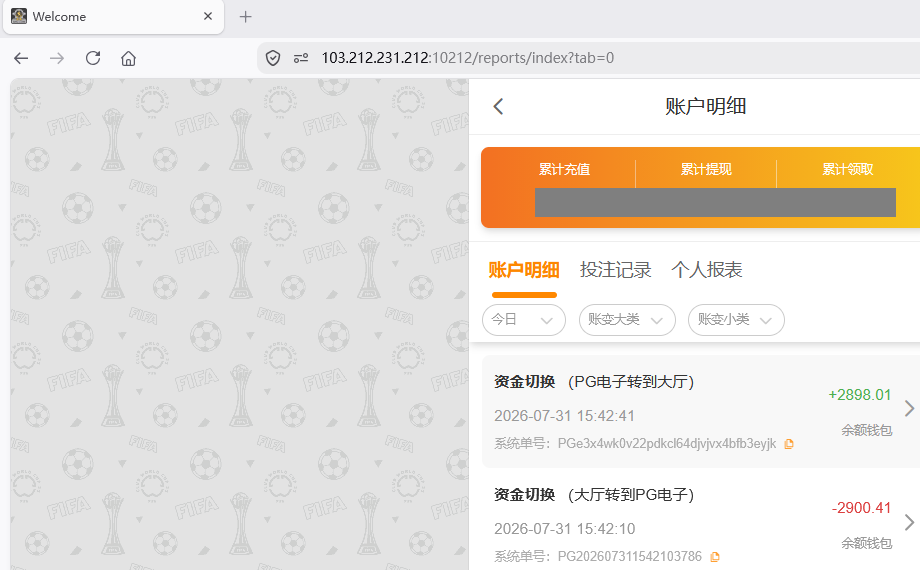The width and height of the screenshot is (920, 570).
Task: Switch to 账户明细 tab
Action: [x=524, y=270]
